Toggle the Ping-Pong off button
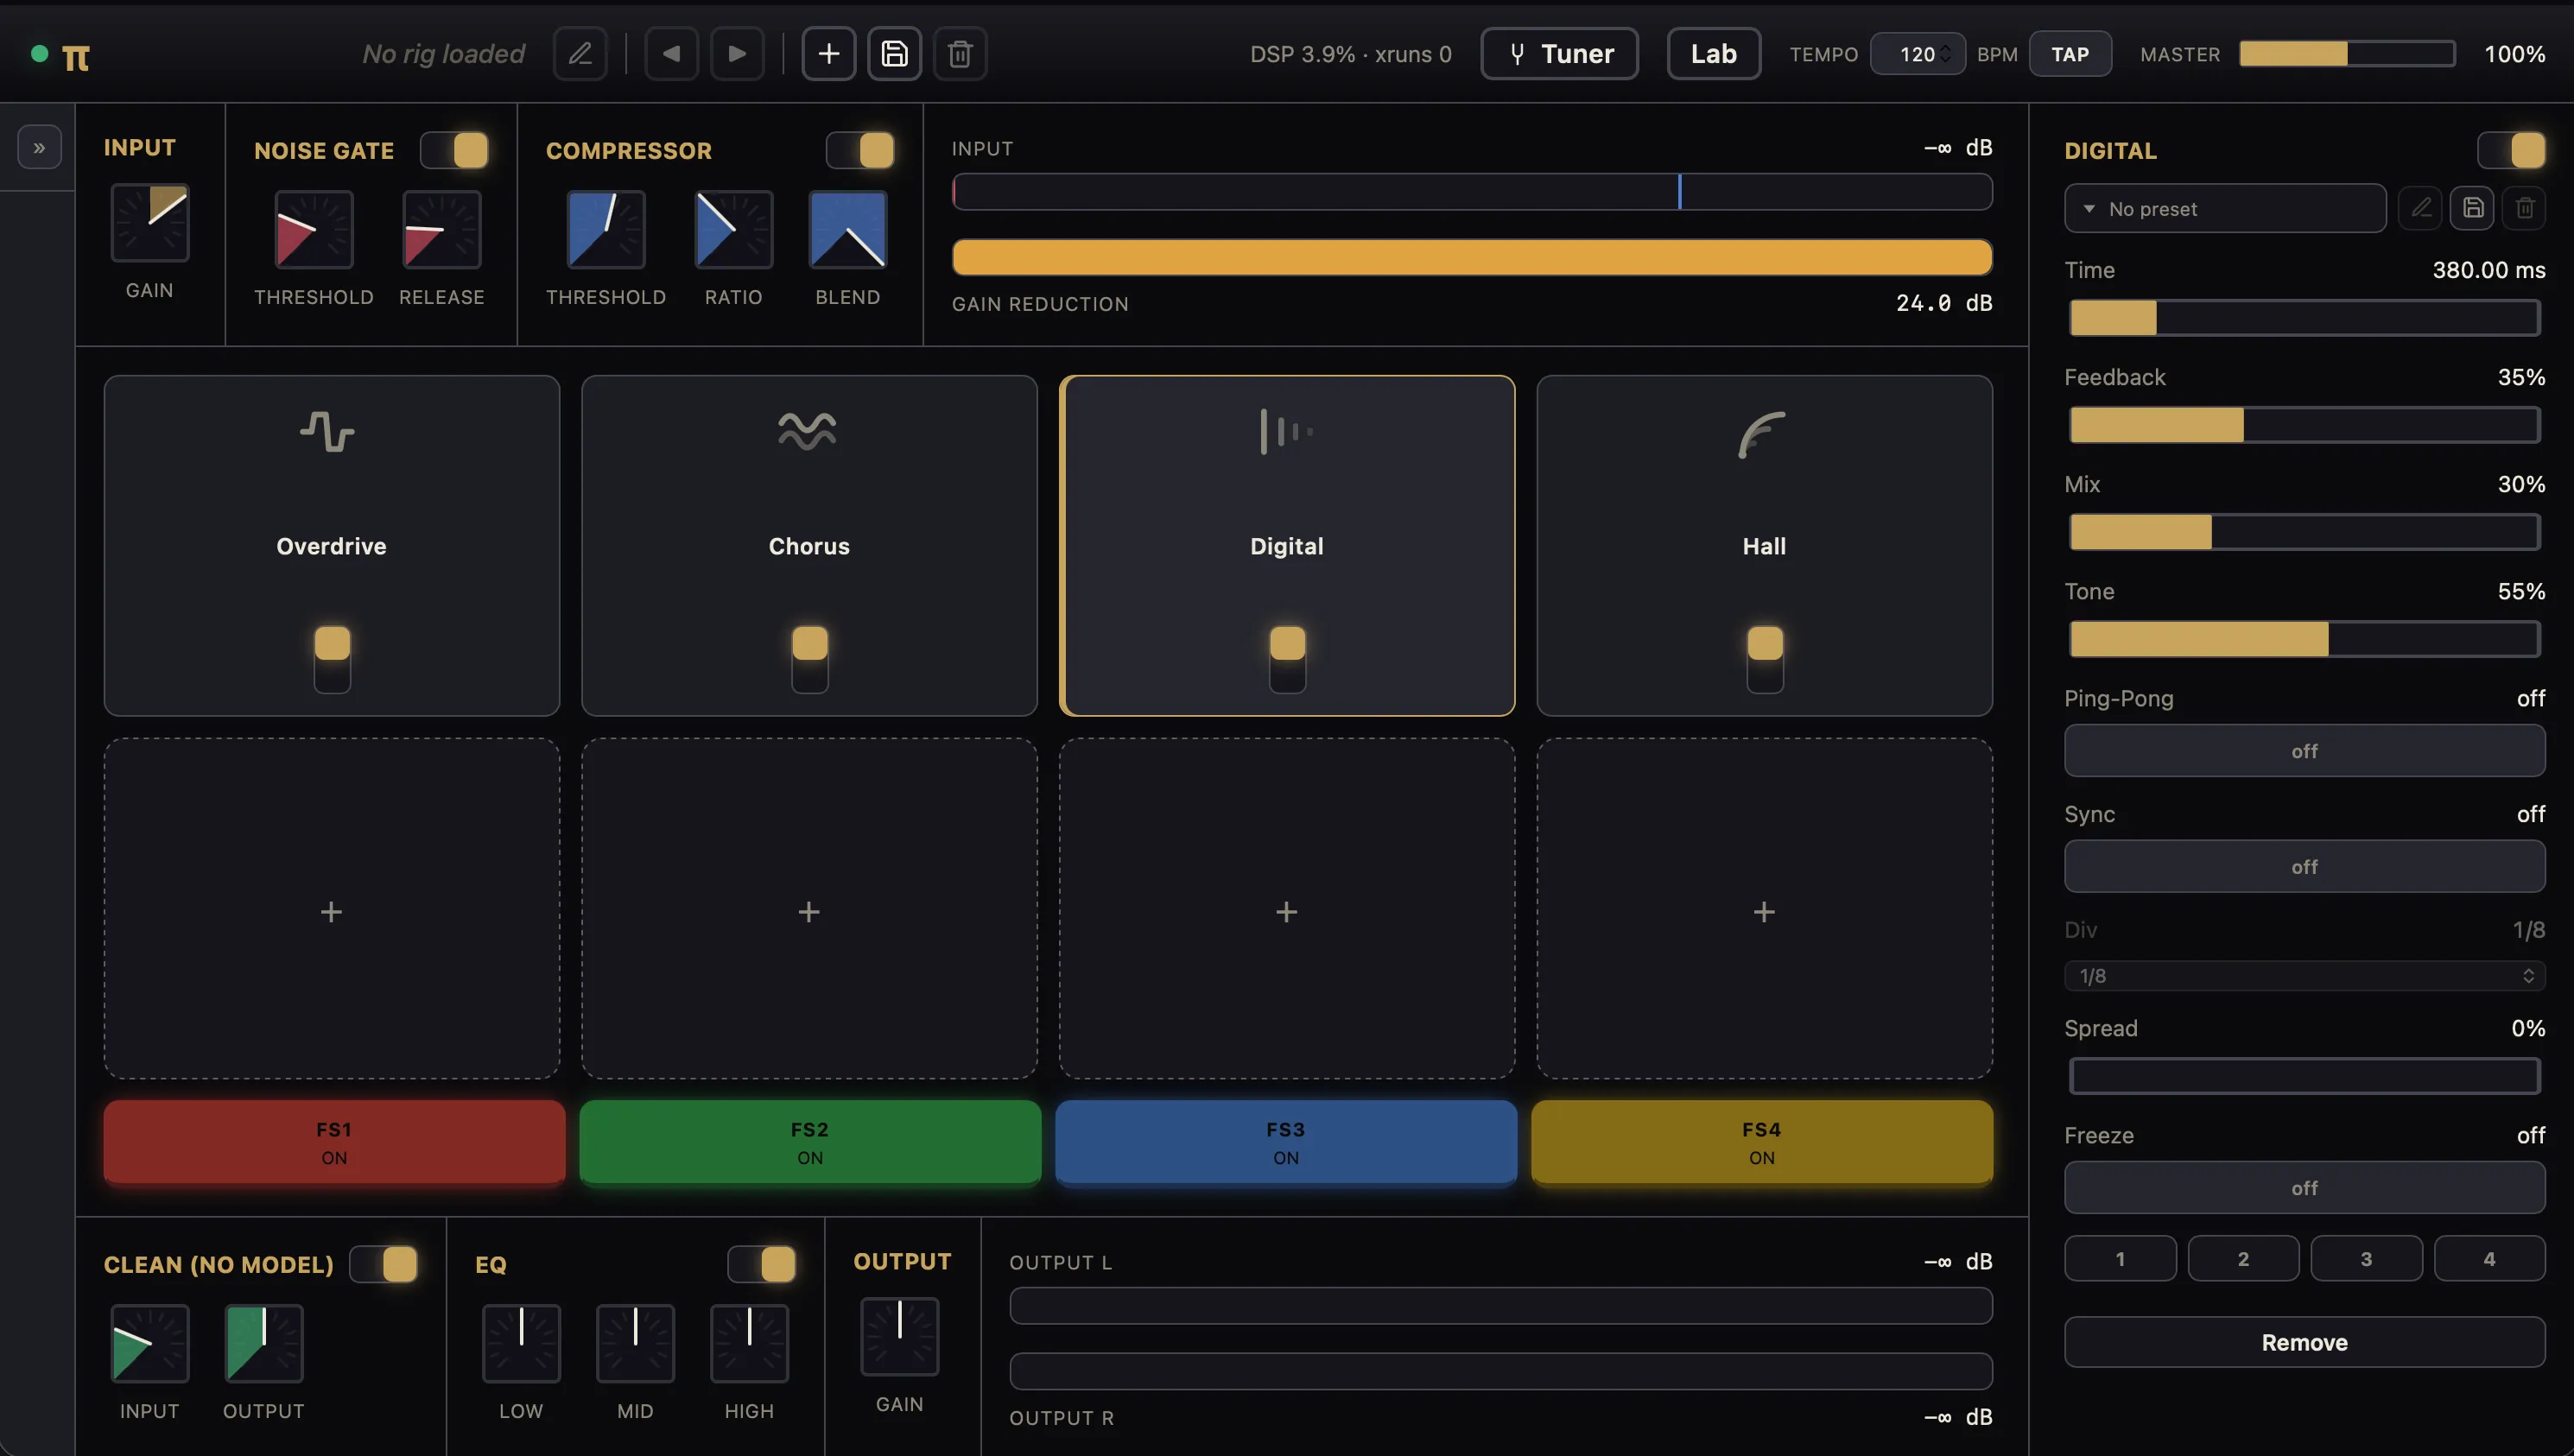2574x1456 pixels. point(2304,751)
